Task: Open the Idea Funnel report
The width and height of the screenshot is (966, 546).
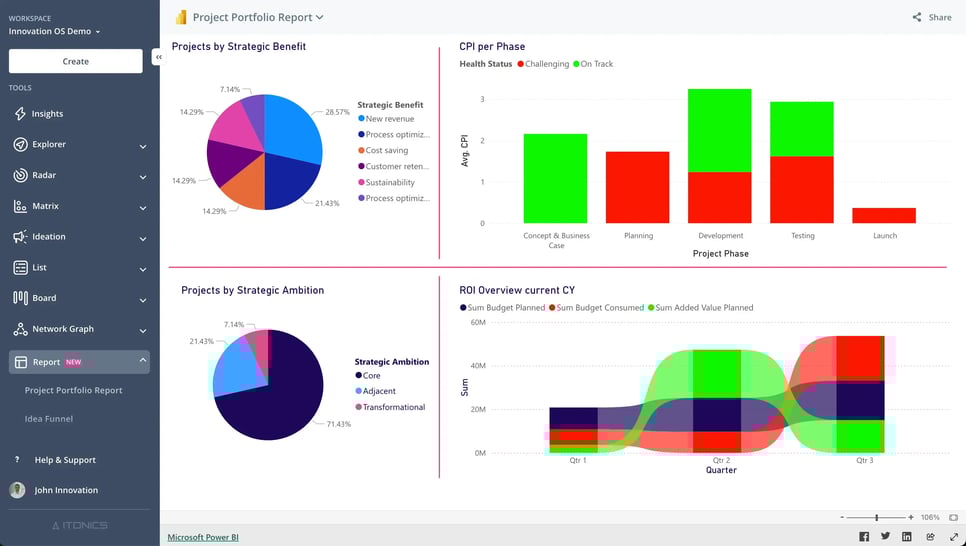Action: coord(48,419)
